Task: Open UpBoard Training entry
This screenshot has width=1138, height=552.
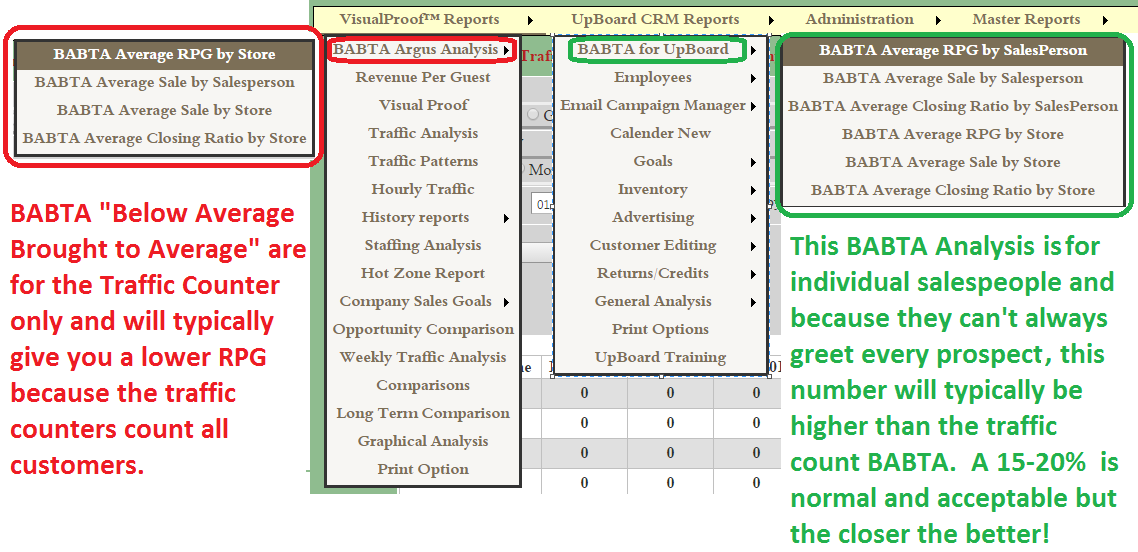Action: tap(660, 358)
